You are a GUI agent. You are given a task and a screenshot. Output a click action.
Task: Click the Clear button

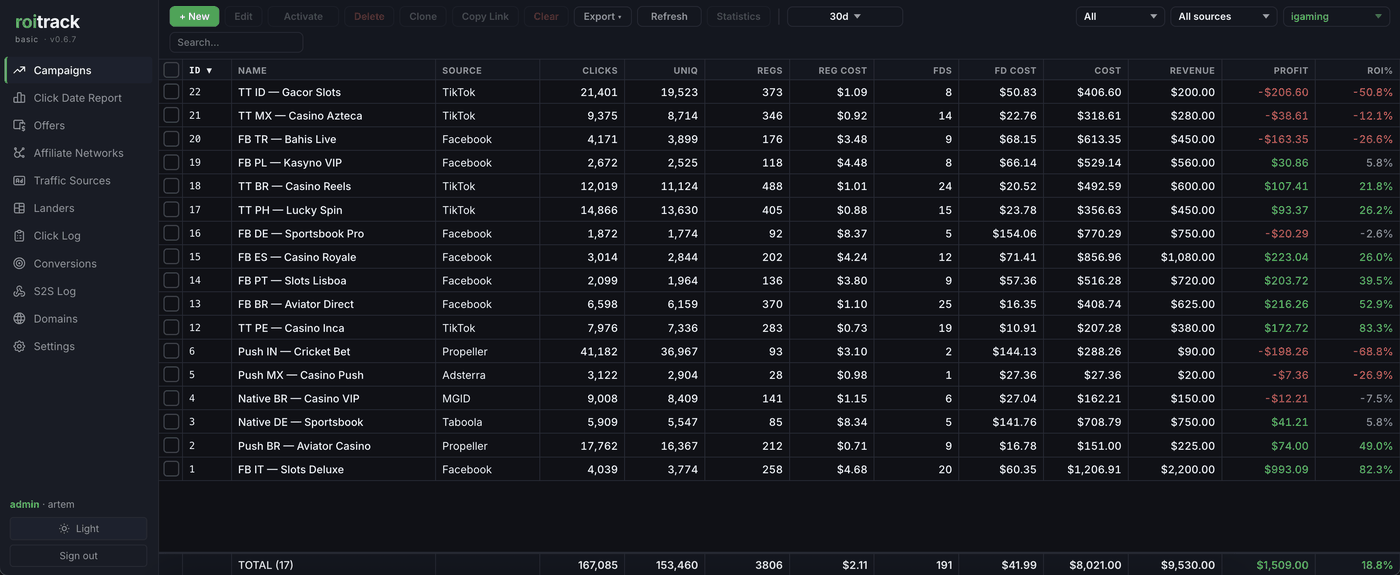546,16
